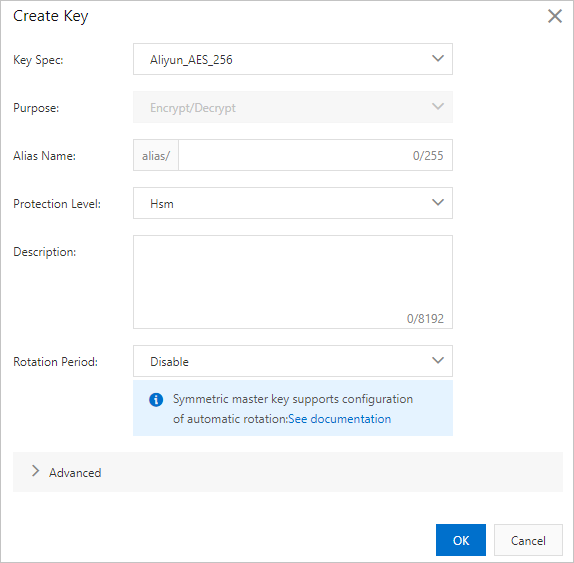Click the Protection Level chevron arrow

tap(438, 202)
